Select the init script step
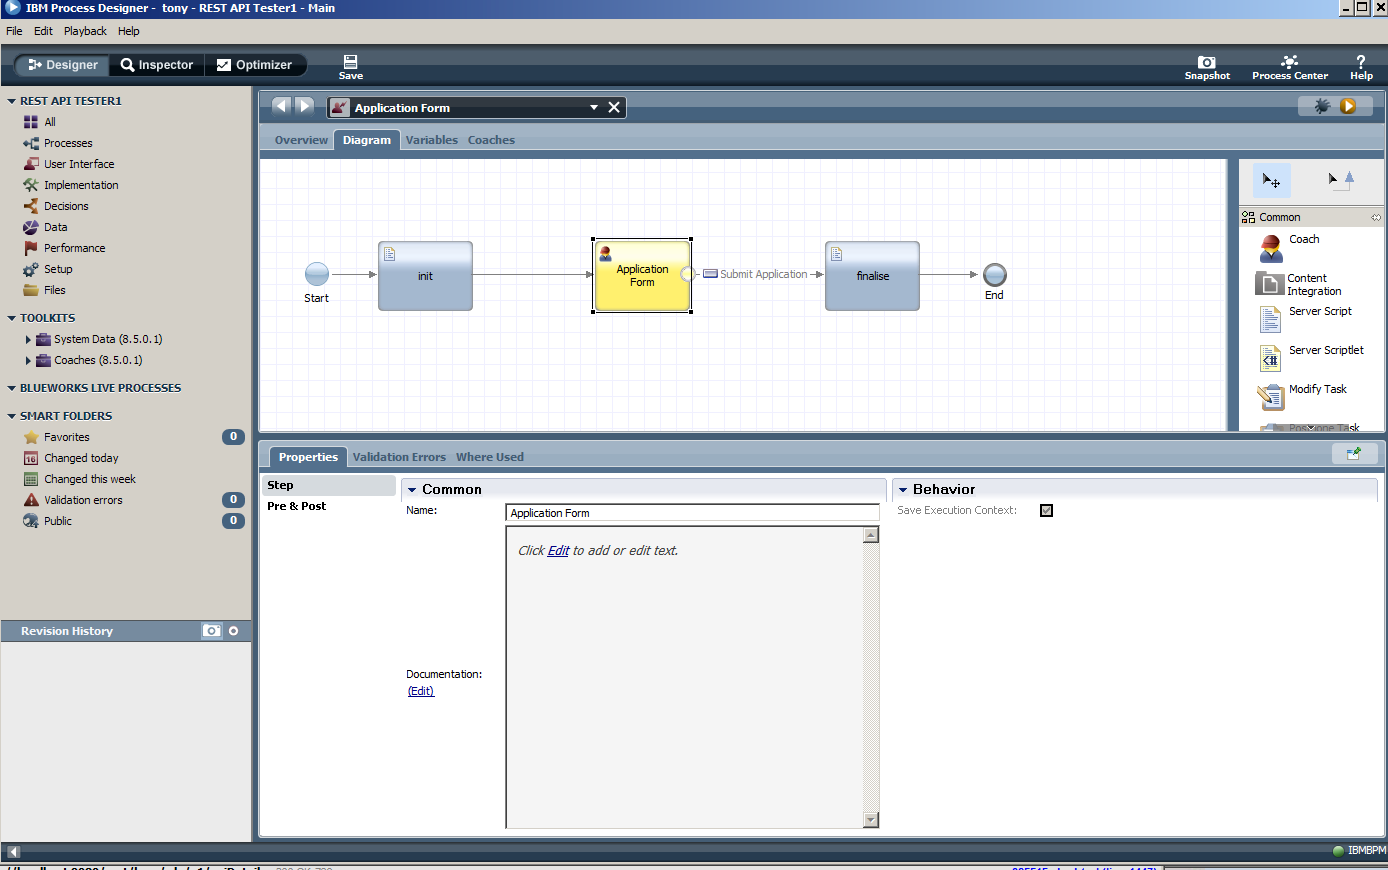 tap(425, 276)
